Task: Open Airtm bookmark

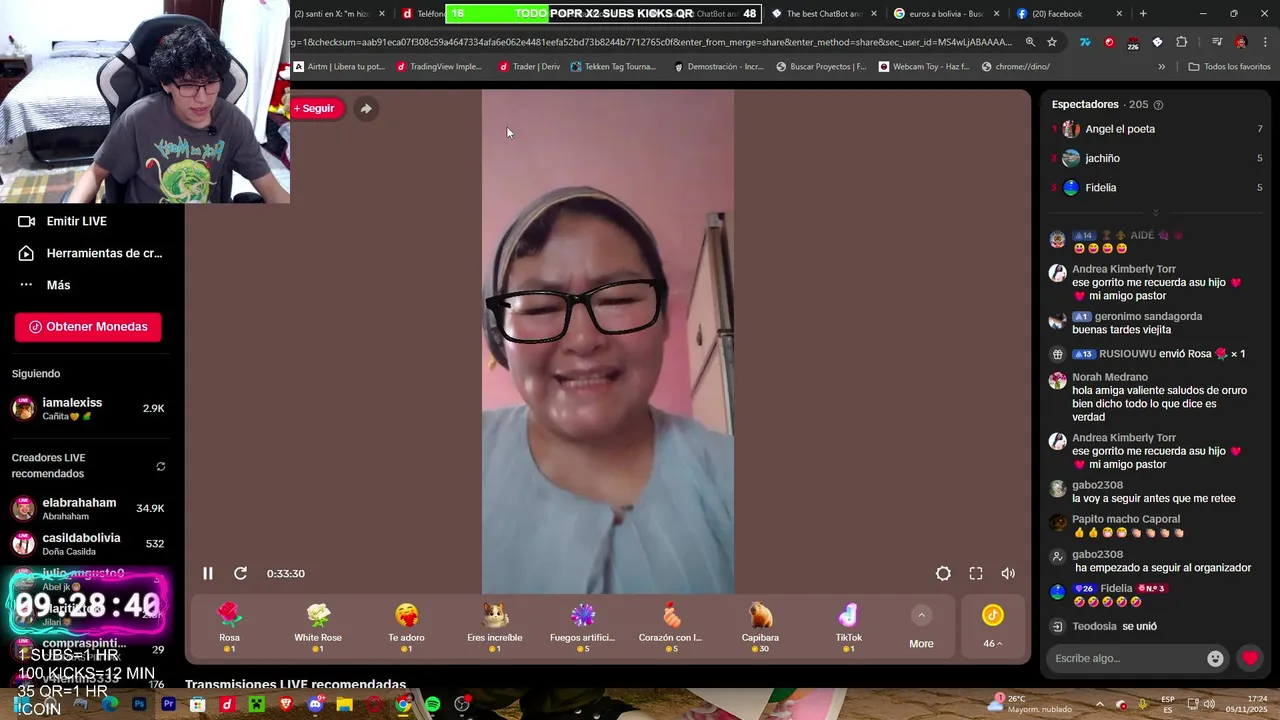Action: coord(340,67)
